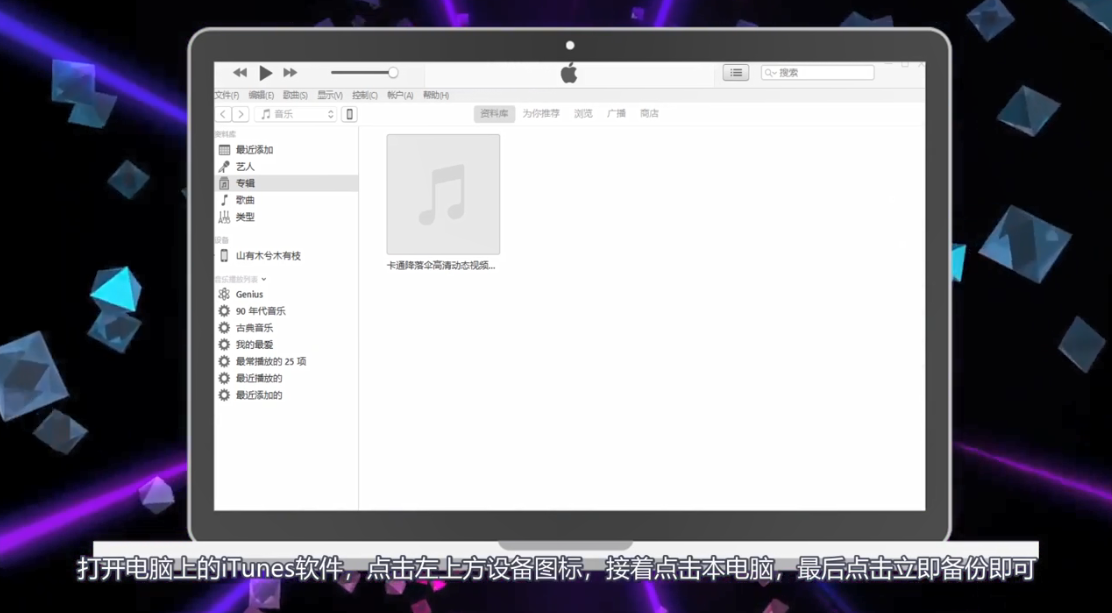The height and width of the screenshot is (613, 1112).
Task: Go forward with the right arrow button
Action: 240,114
